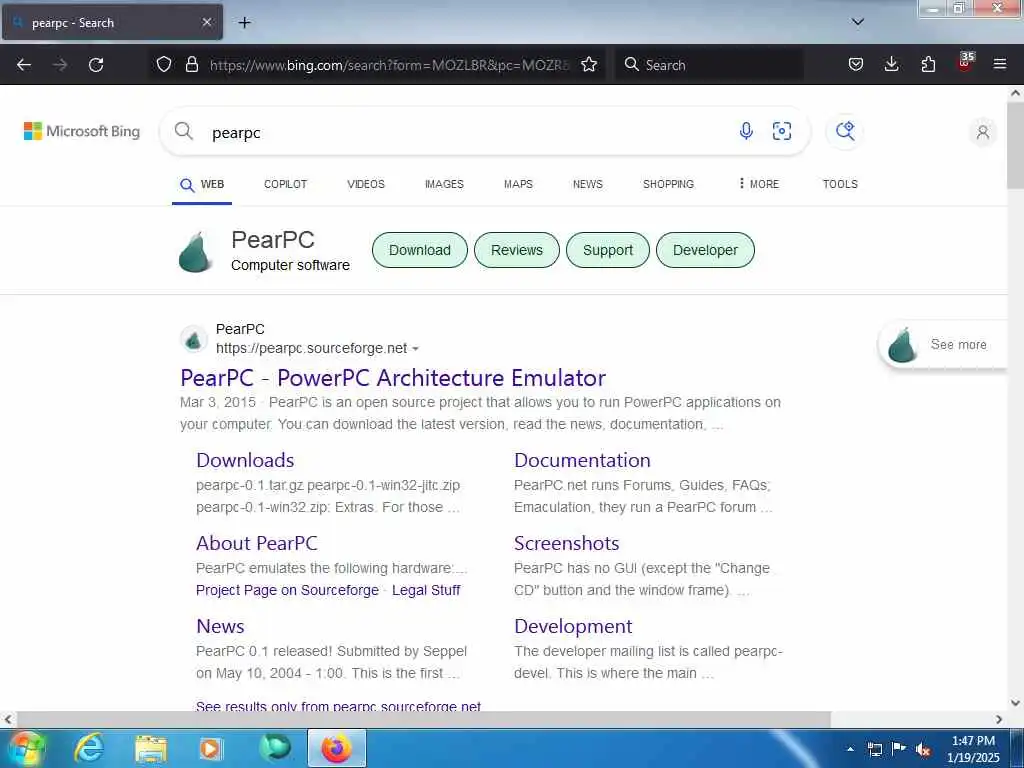View site security padlock info

(191, 64)
